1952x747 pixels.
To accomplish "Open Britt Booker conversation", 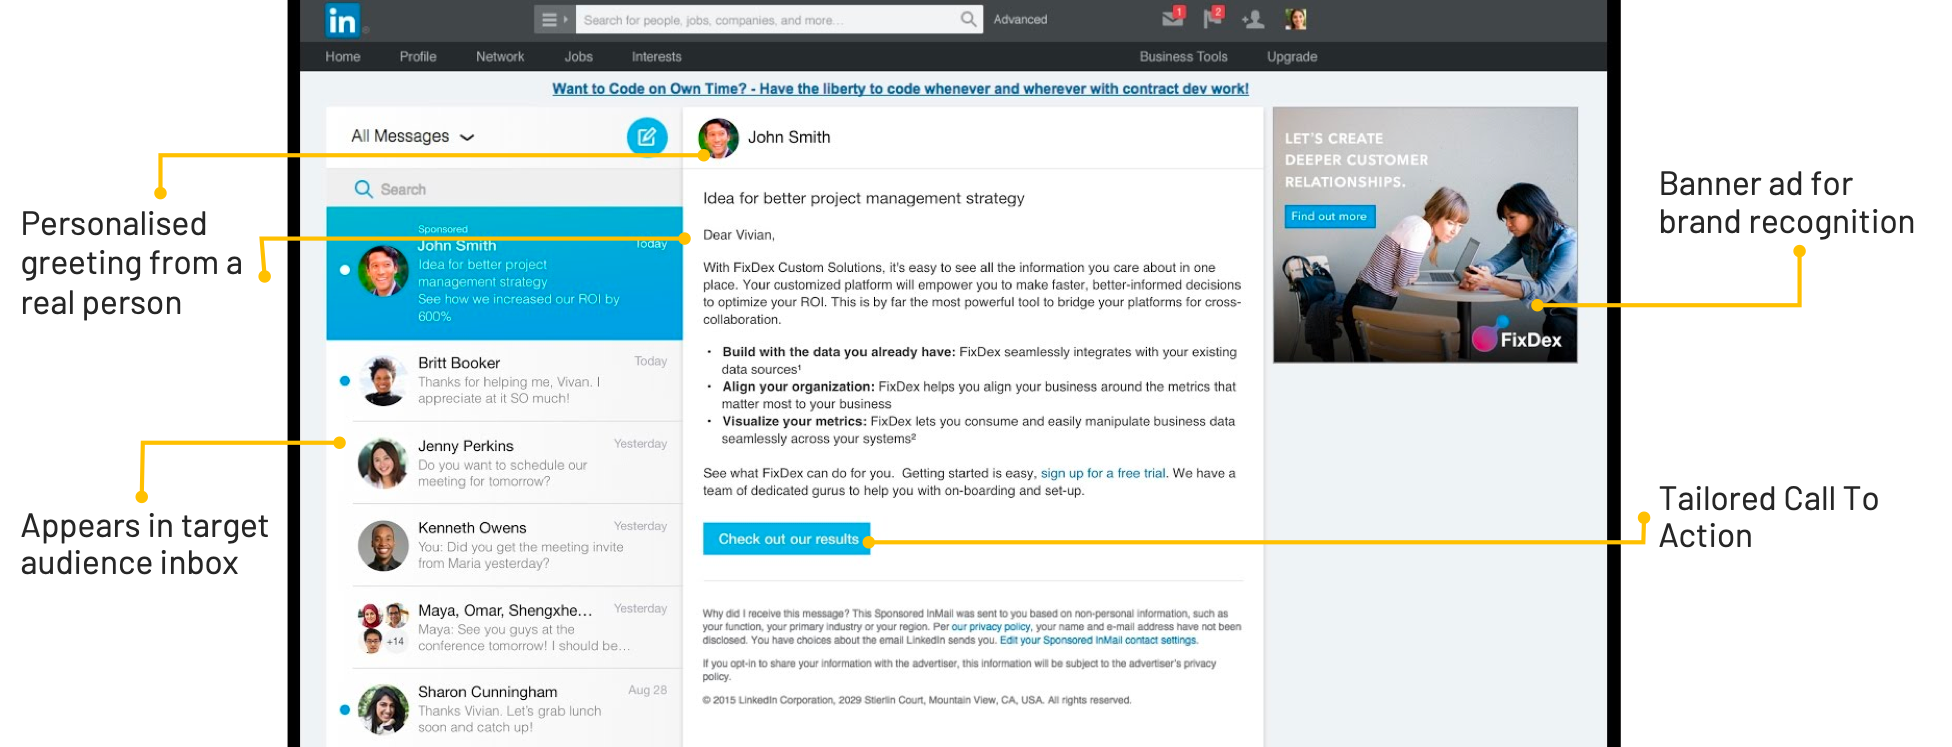I will pyautogui.click(x=504, y=380).
